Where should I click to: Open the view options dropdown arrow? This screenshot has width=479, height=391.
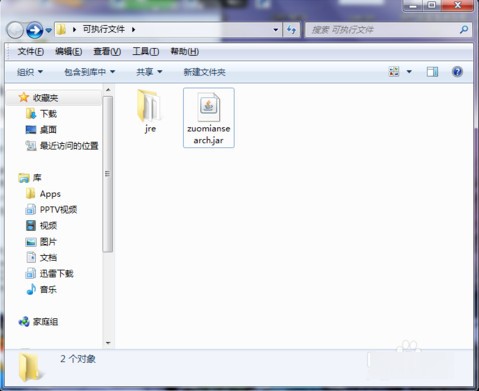click(x=409, y=72)
